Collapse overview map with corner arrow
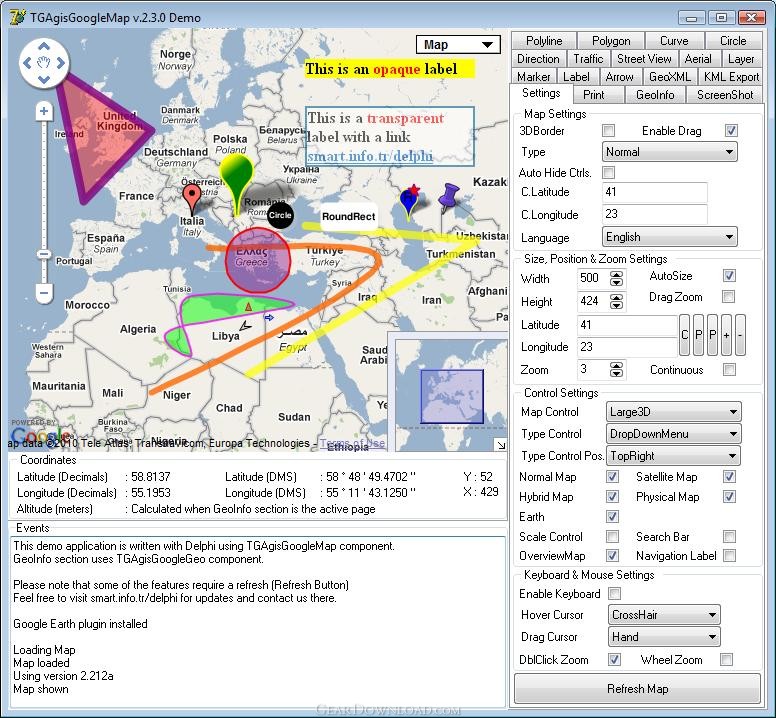 [x=501, y=445]
